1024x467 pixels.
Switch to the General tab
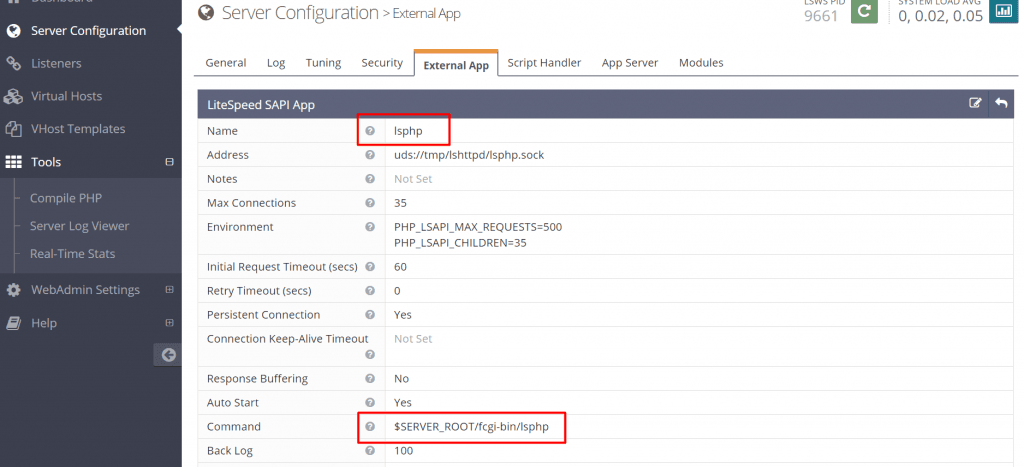point(226,63)
